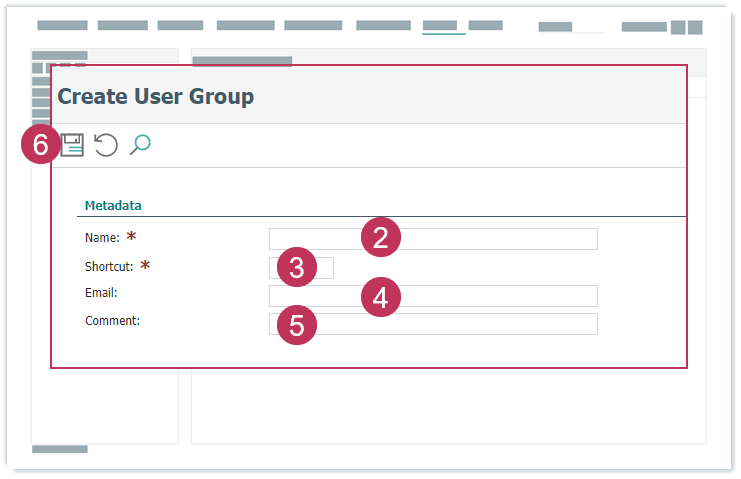Click the Comment field label

(x=112, y=322)
